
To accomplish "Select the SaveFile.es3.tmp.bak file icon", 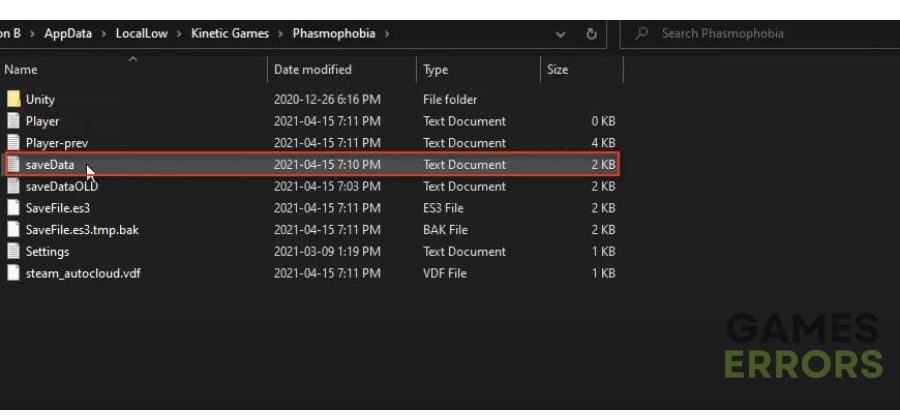I will 14,230.
